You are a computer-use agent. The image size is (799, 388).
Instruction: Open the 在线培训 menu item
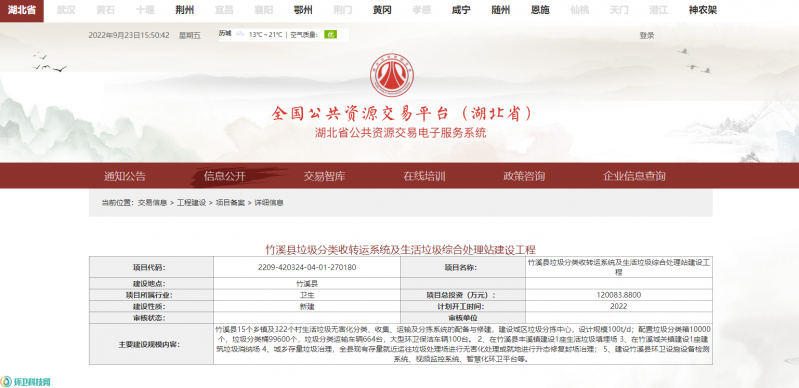(424, 176)
